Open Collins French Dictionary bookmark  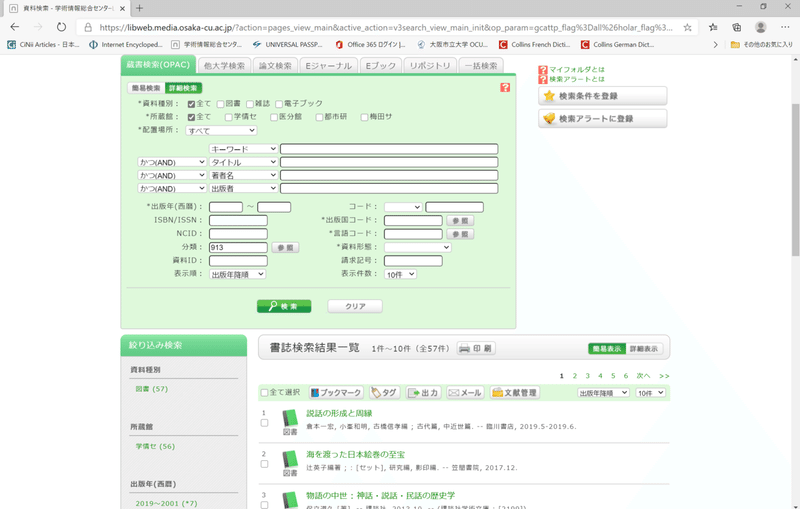pos(534,45)
